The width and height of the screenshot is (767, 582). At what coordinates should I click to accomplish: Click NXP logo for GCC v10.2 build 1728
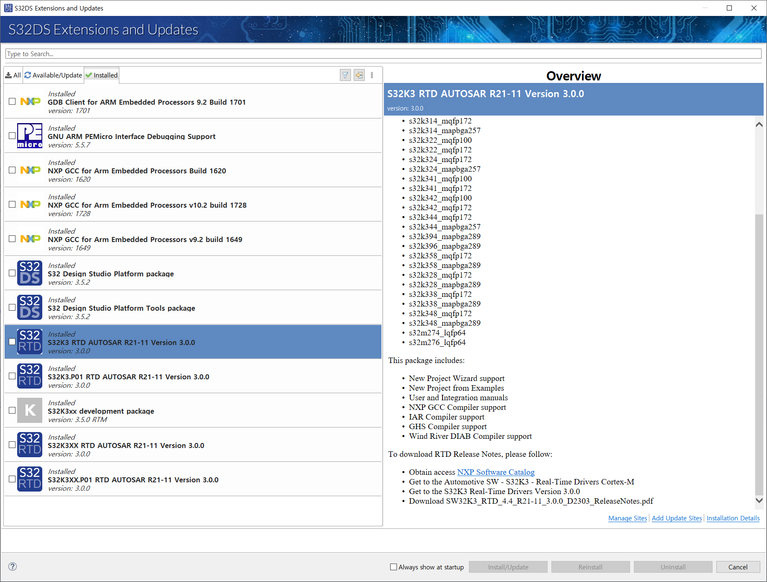[x=30, y=204]
